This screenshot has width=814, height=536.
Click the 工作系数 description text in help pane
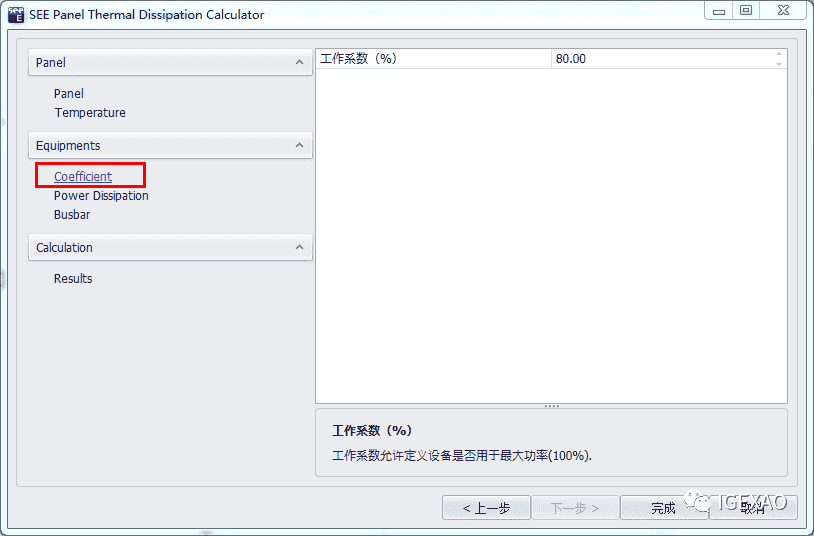point(462,456)
